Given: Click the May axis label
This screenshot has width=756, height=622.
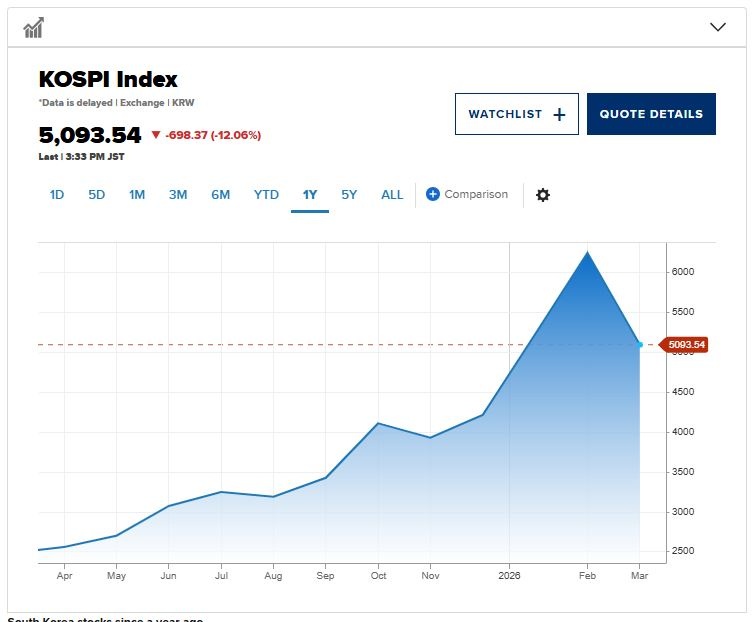Looking at the screenshot, I should point(116,576).
